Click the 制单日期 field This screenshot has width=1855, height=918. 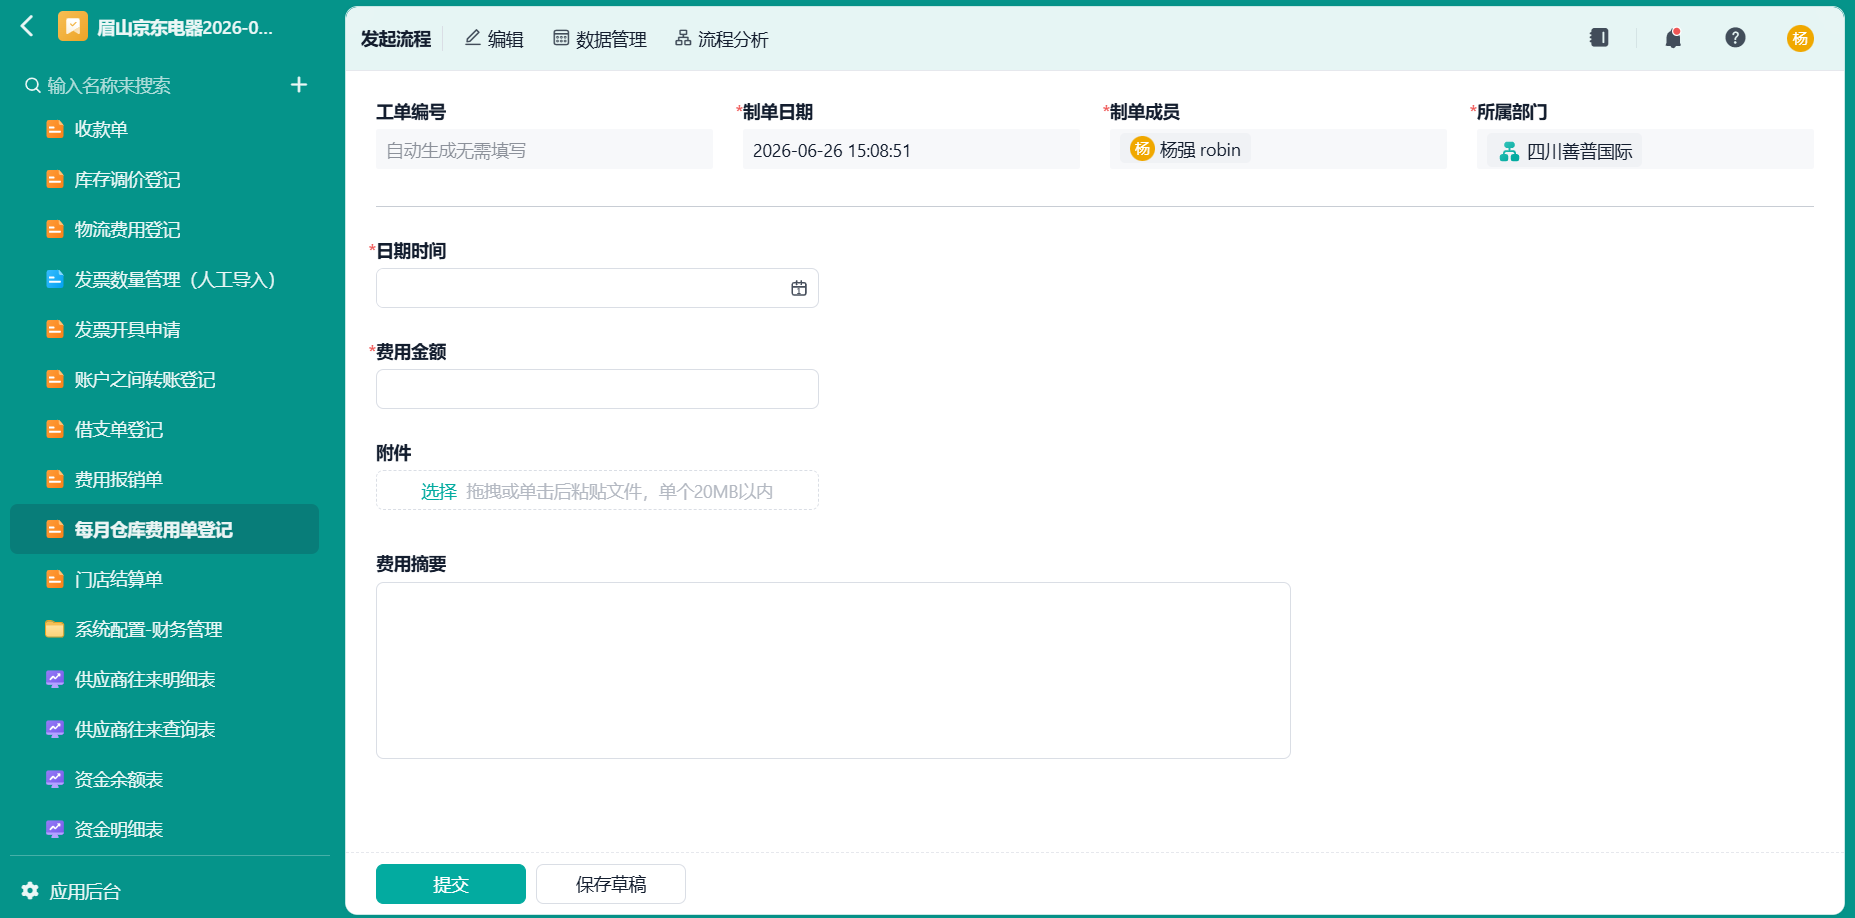911,150
